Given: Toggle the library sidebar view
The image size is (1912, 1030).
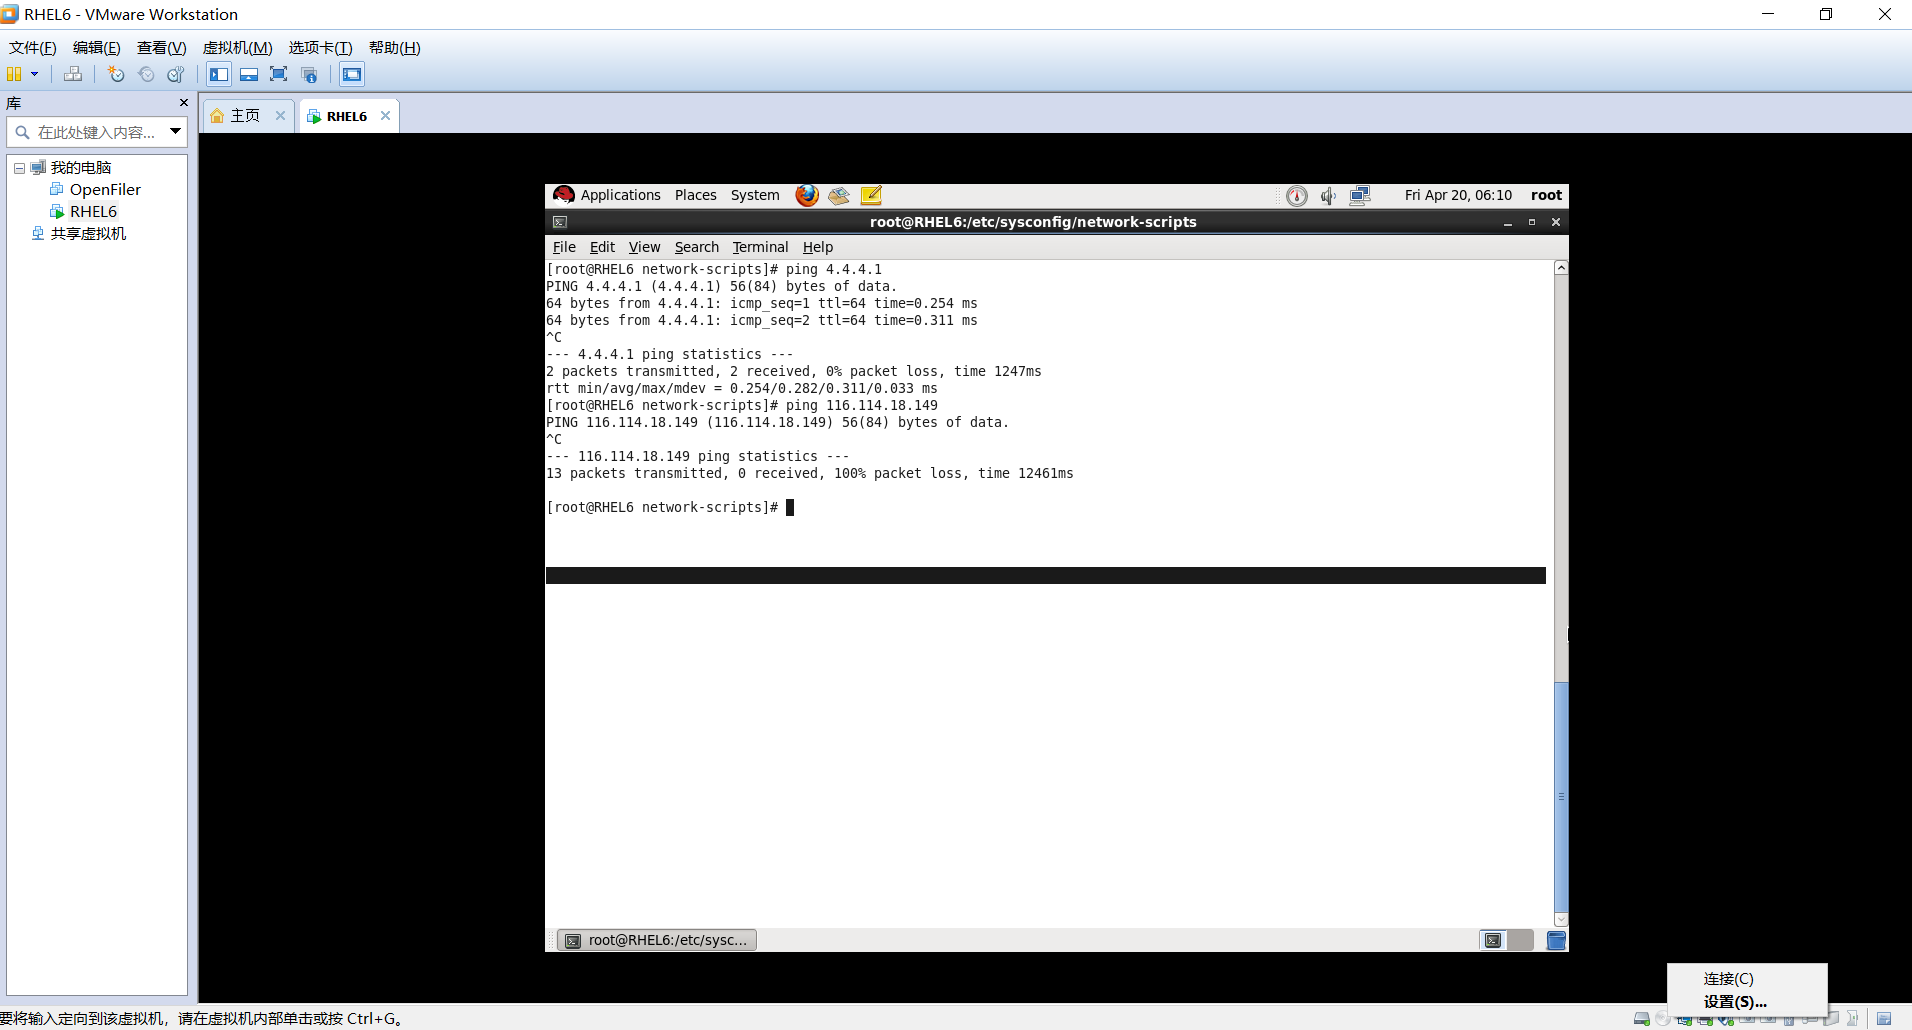Looking at the screenshot, I should point(219,74).
